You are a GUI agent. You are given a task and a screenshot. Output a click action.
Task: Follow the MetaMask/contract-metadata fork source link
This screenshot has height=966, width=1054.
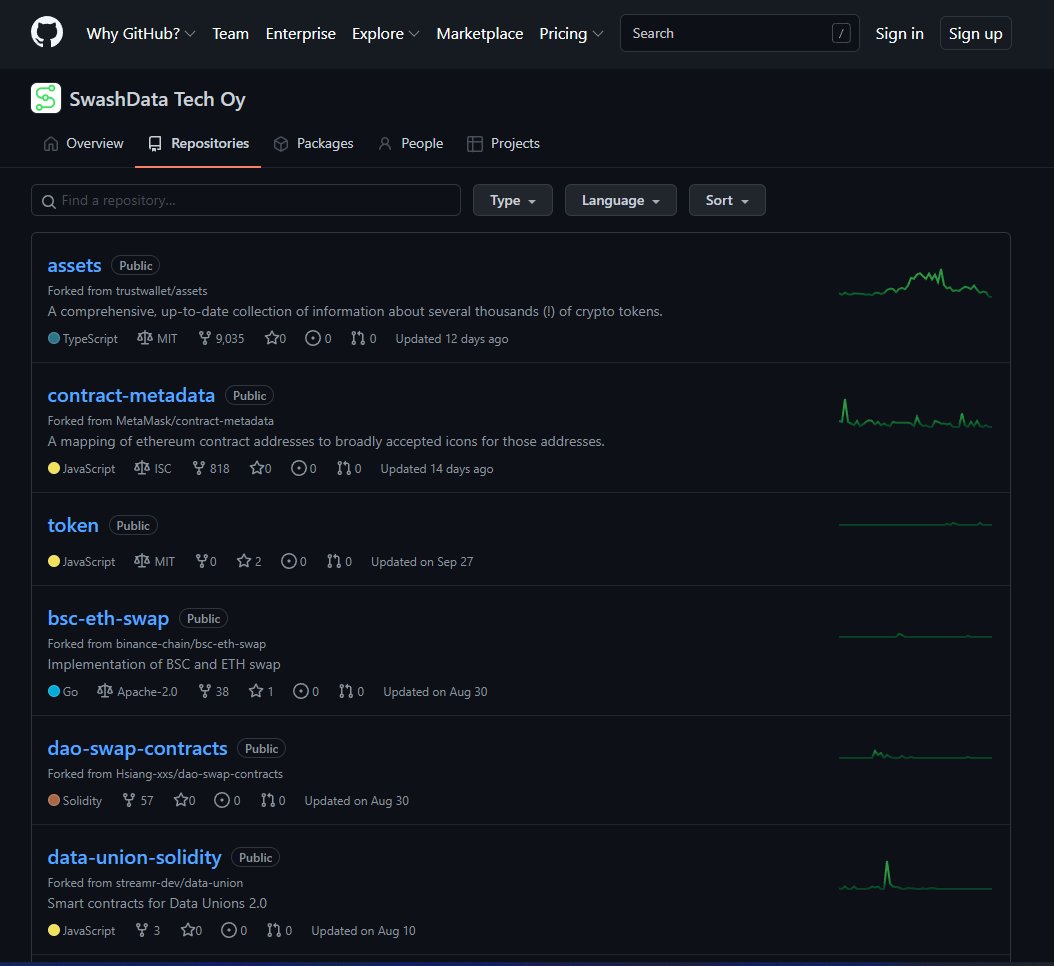[195, 421]
